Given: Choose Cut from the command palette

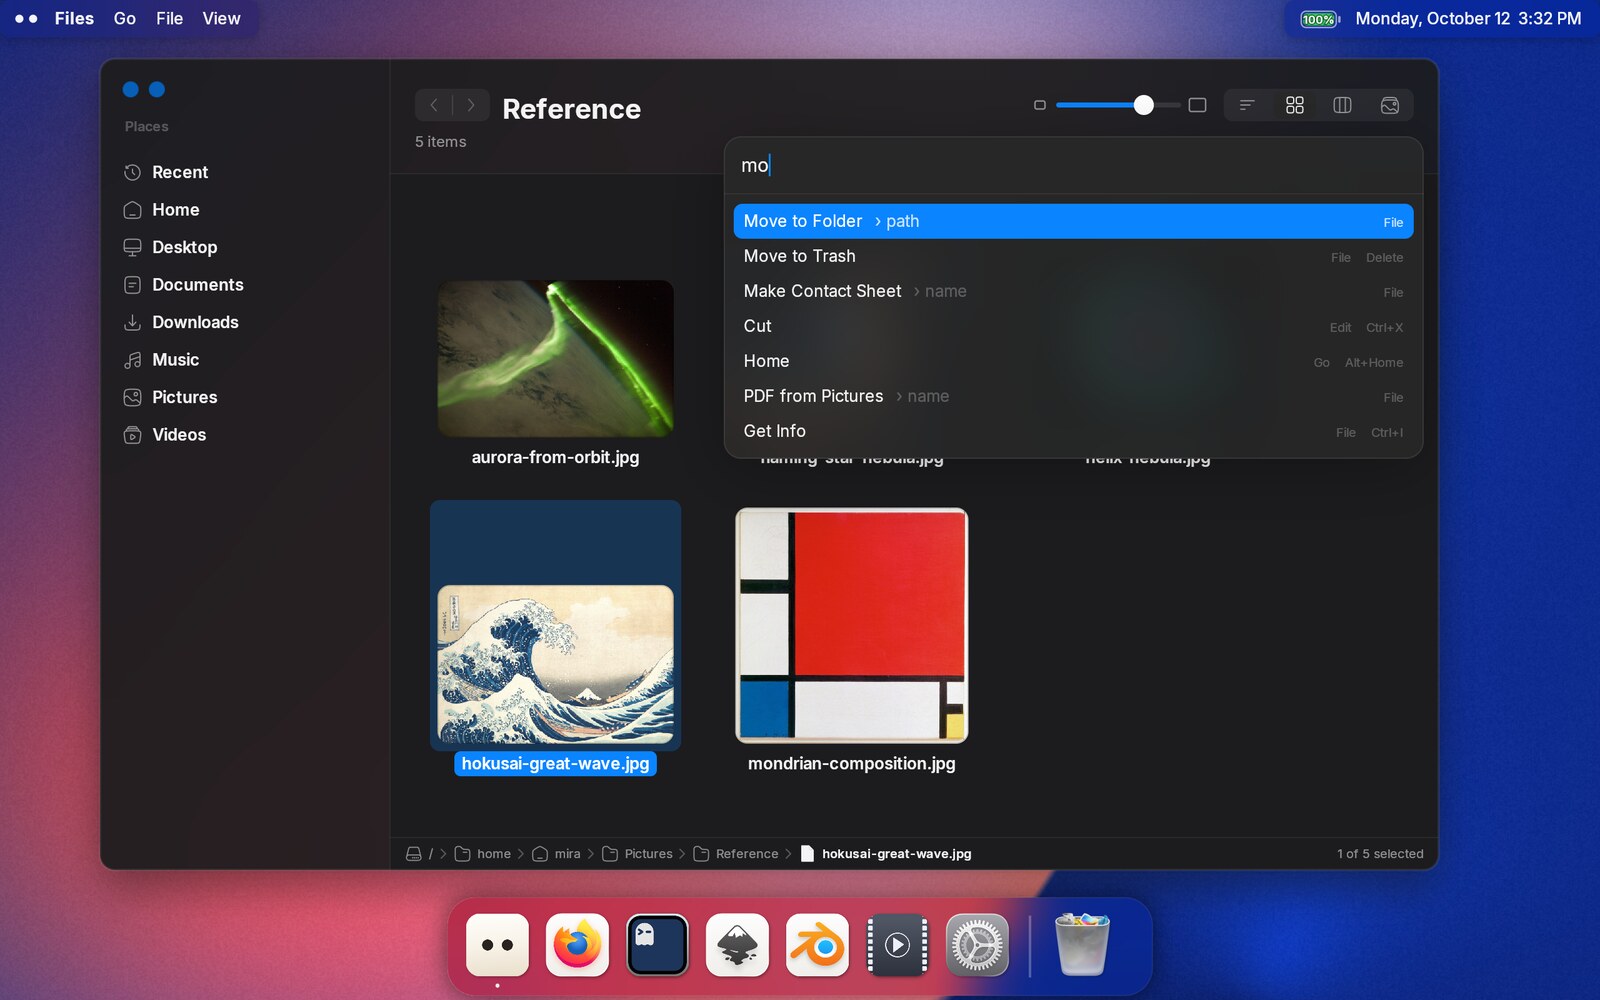Looking at the screenshot, I should pyautogui.click(x=1073, y=326).
